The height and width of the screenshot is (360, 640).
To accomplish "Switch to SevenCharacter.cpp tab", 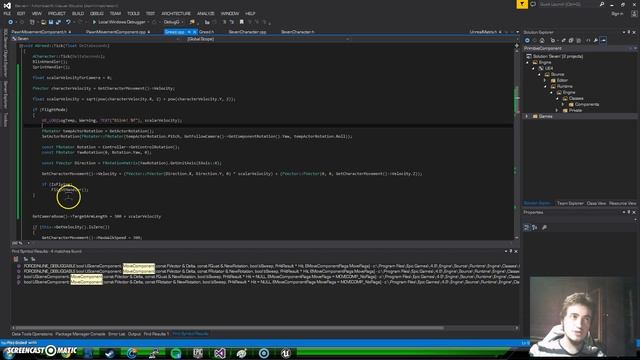I will (x=247, y=32).
